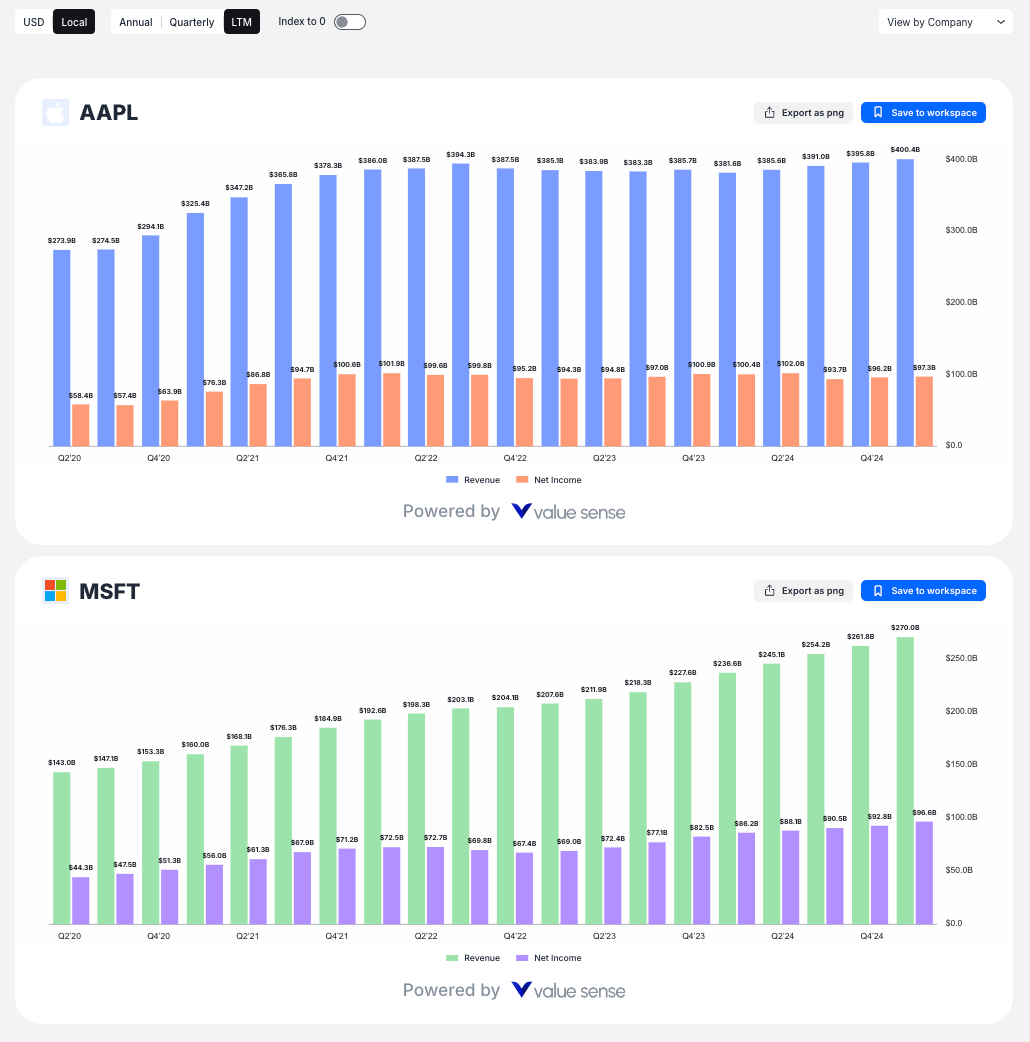This screenshot has height=1042, width=1030.
Task: Click the $192.6B label in MSFT chart
Action: click(372, 710)
